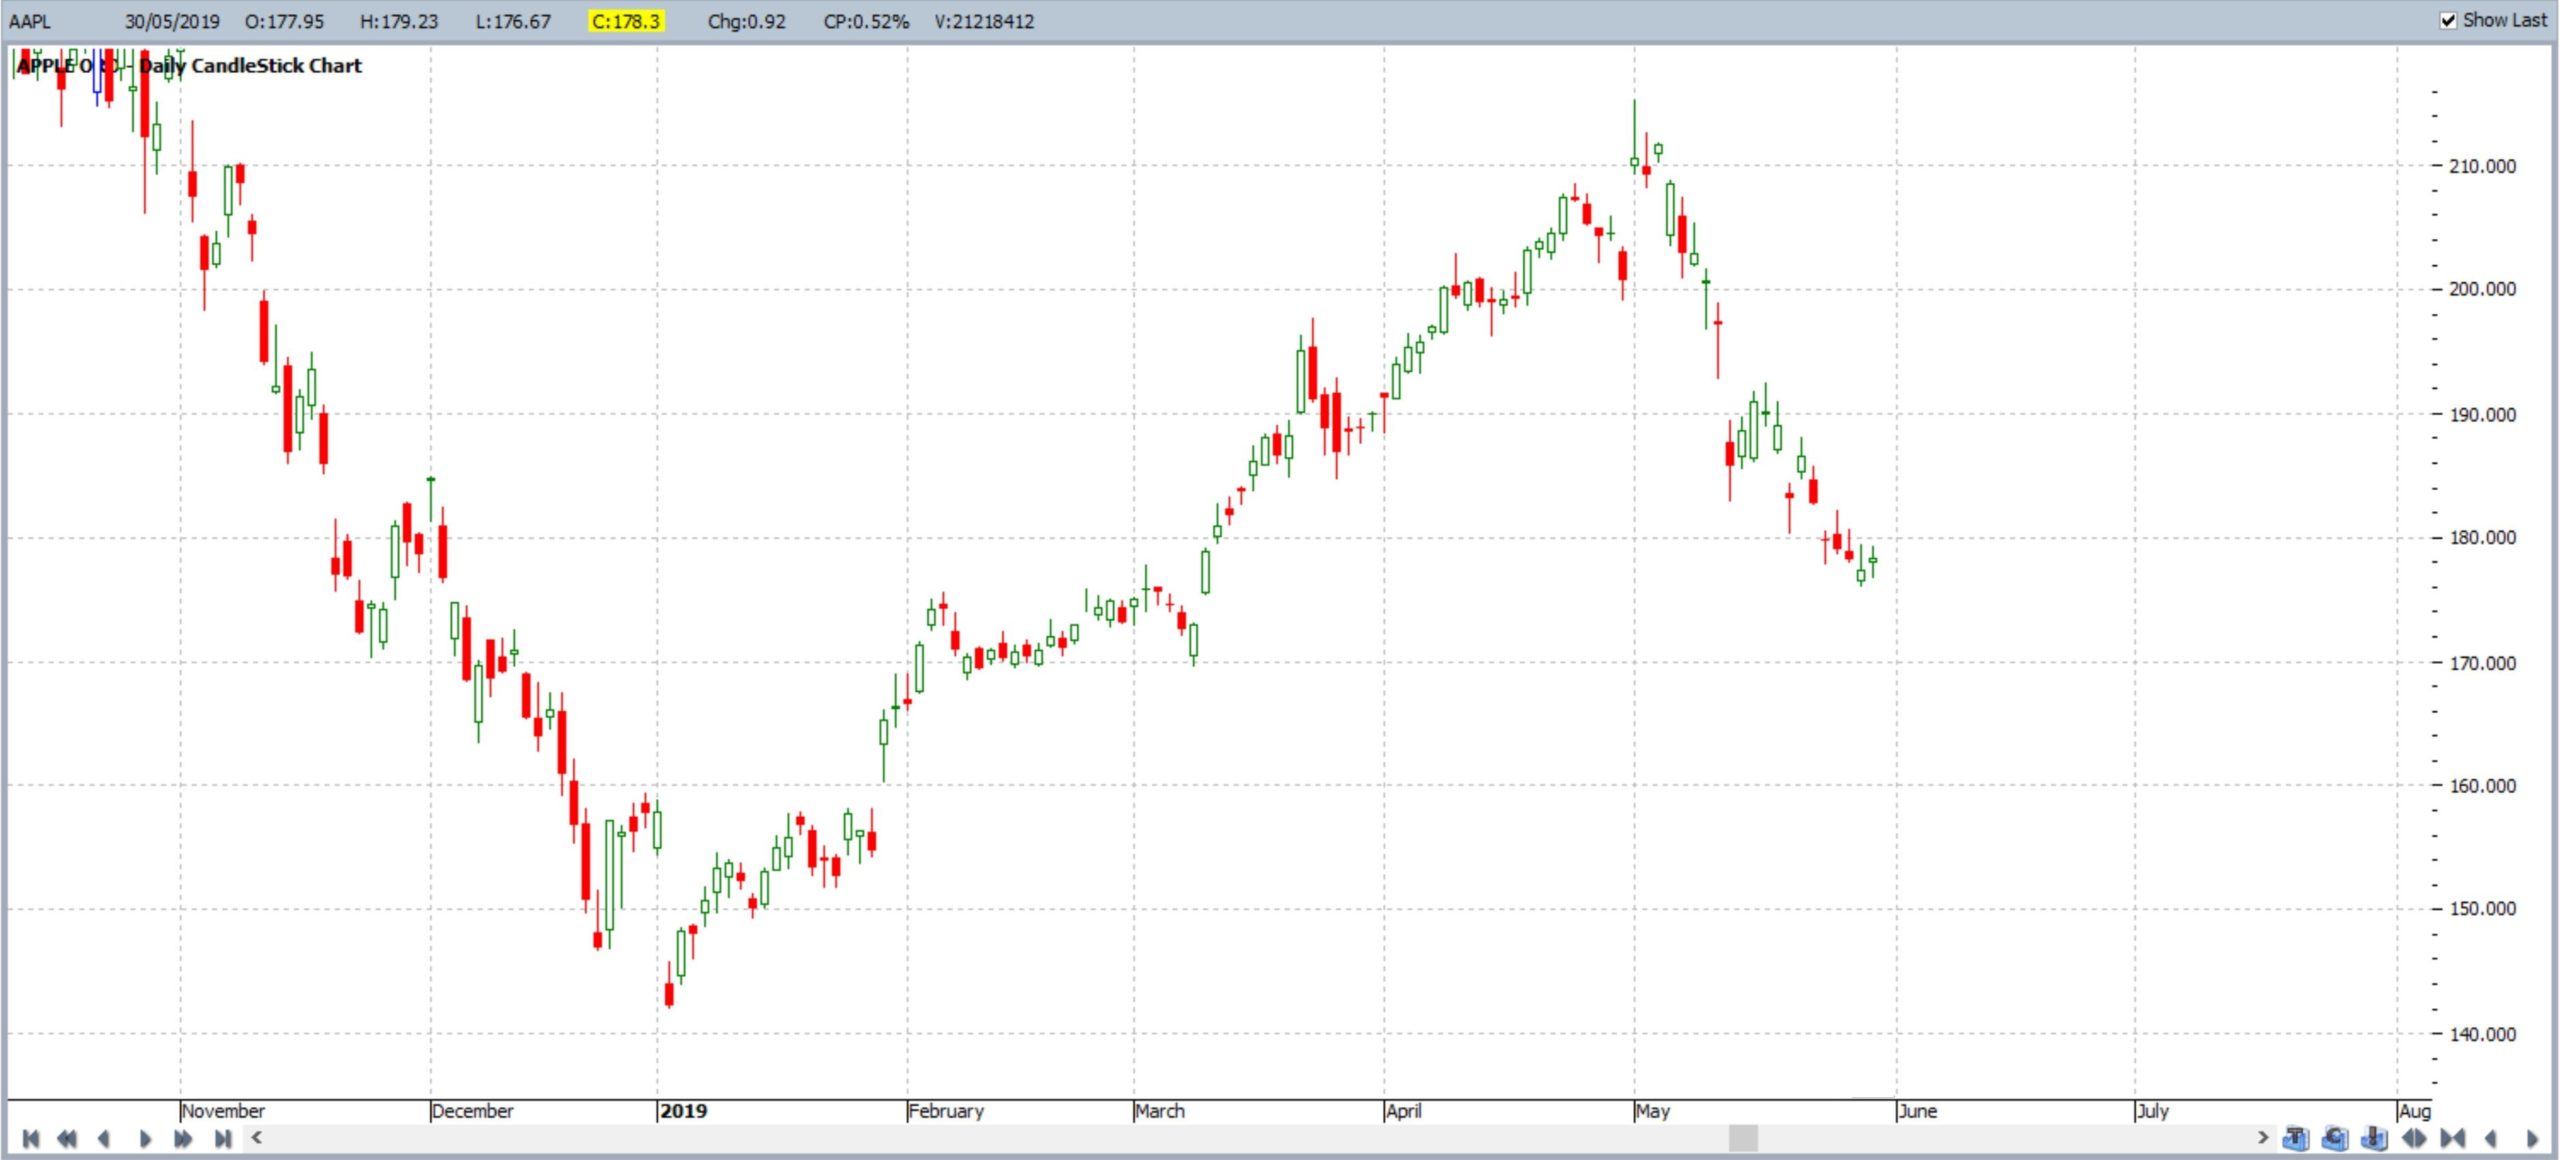
Task: Click the 190.000 price axis label
Action: point(2482,414)
